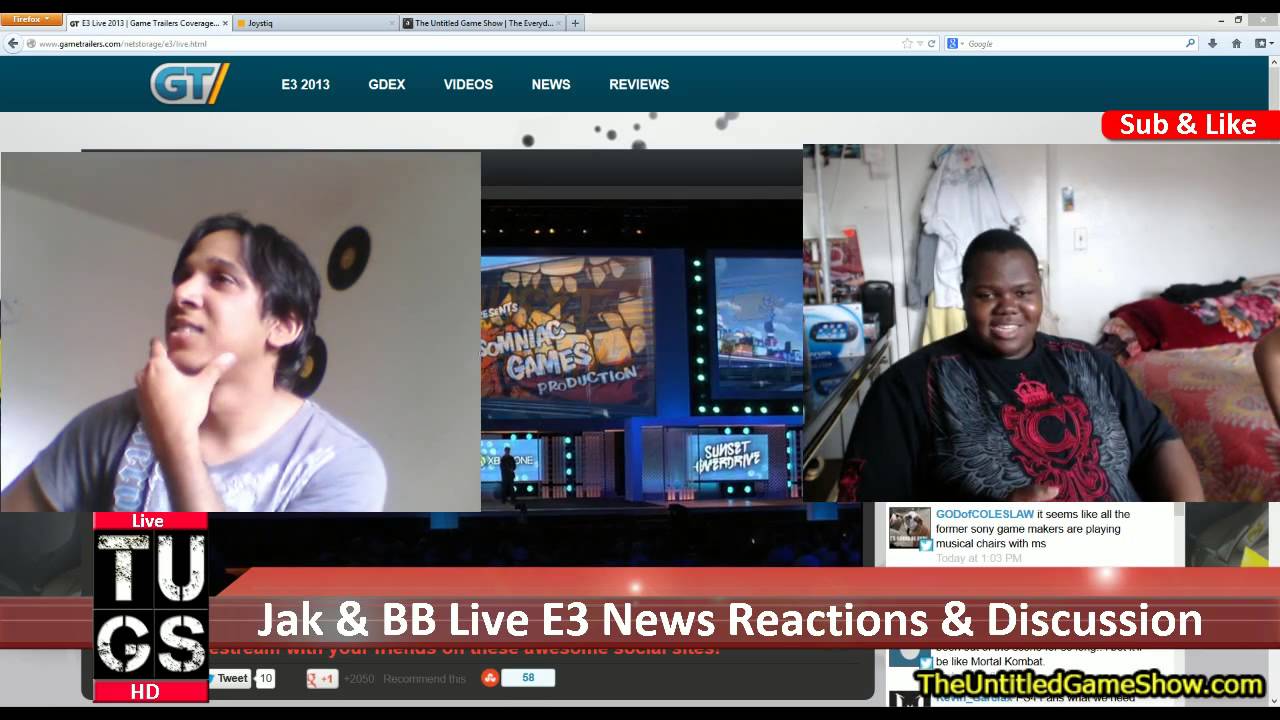This screenshot has width=1280, height=720.
Task: Click the StumbleUpon count showing 58
Action: 528,678
